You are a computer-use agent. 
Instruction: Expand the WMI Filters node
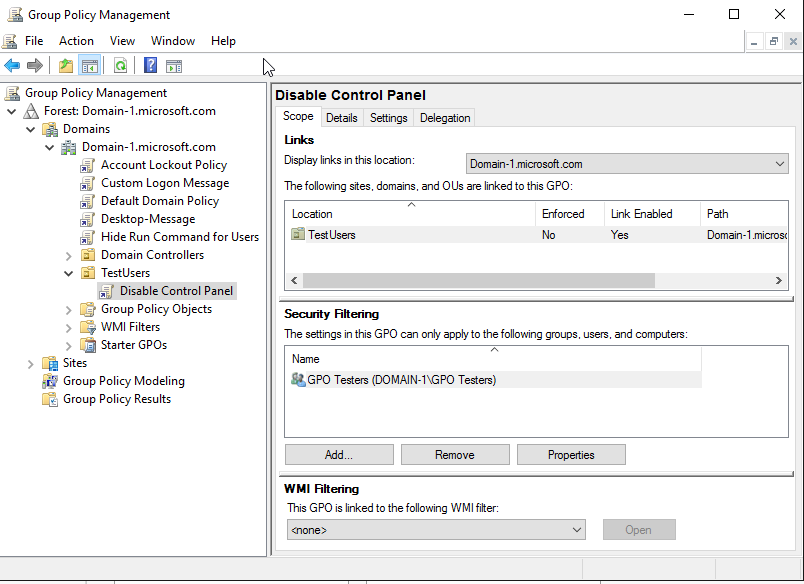[x=69, y=328]
